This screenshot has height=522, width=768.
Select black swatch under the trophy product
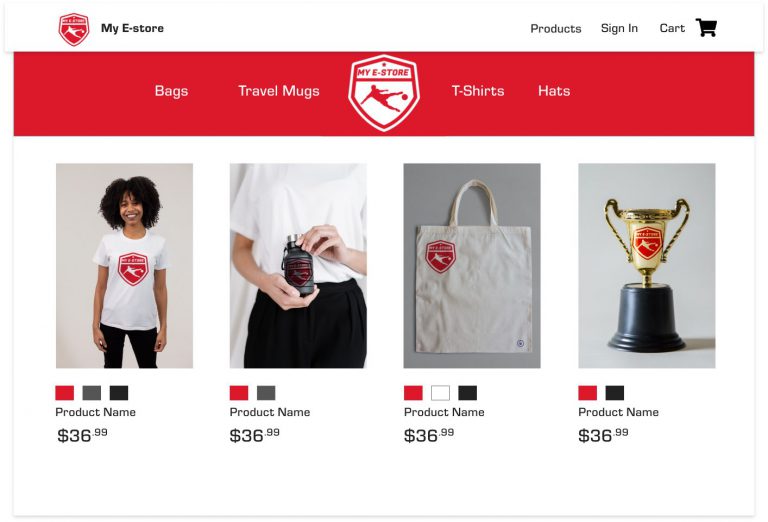click(615, 393)
